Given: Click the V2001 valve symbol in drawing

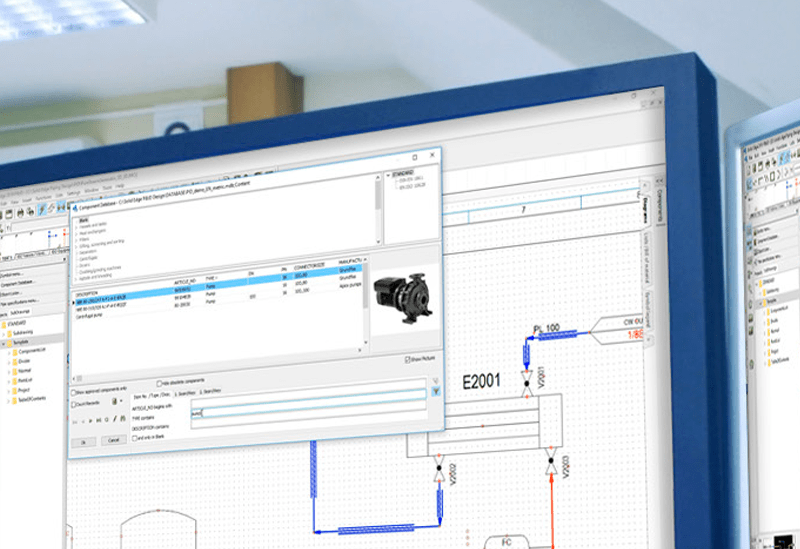Looking at the screenshot, I should coord(527,384).
